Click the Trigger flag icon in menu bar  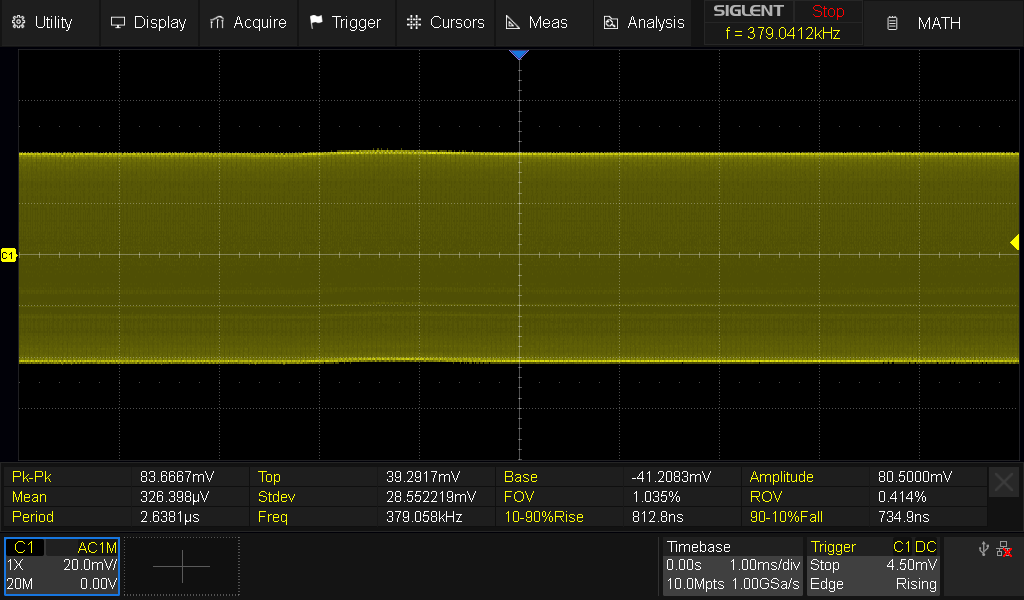tap(316, 22)
